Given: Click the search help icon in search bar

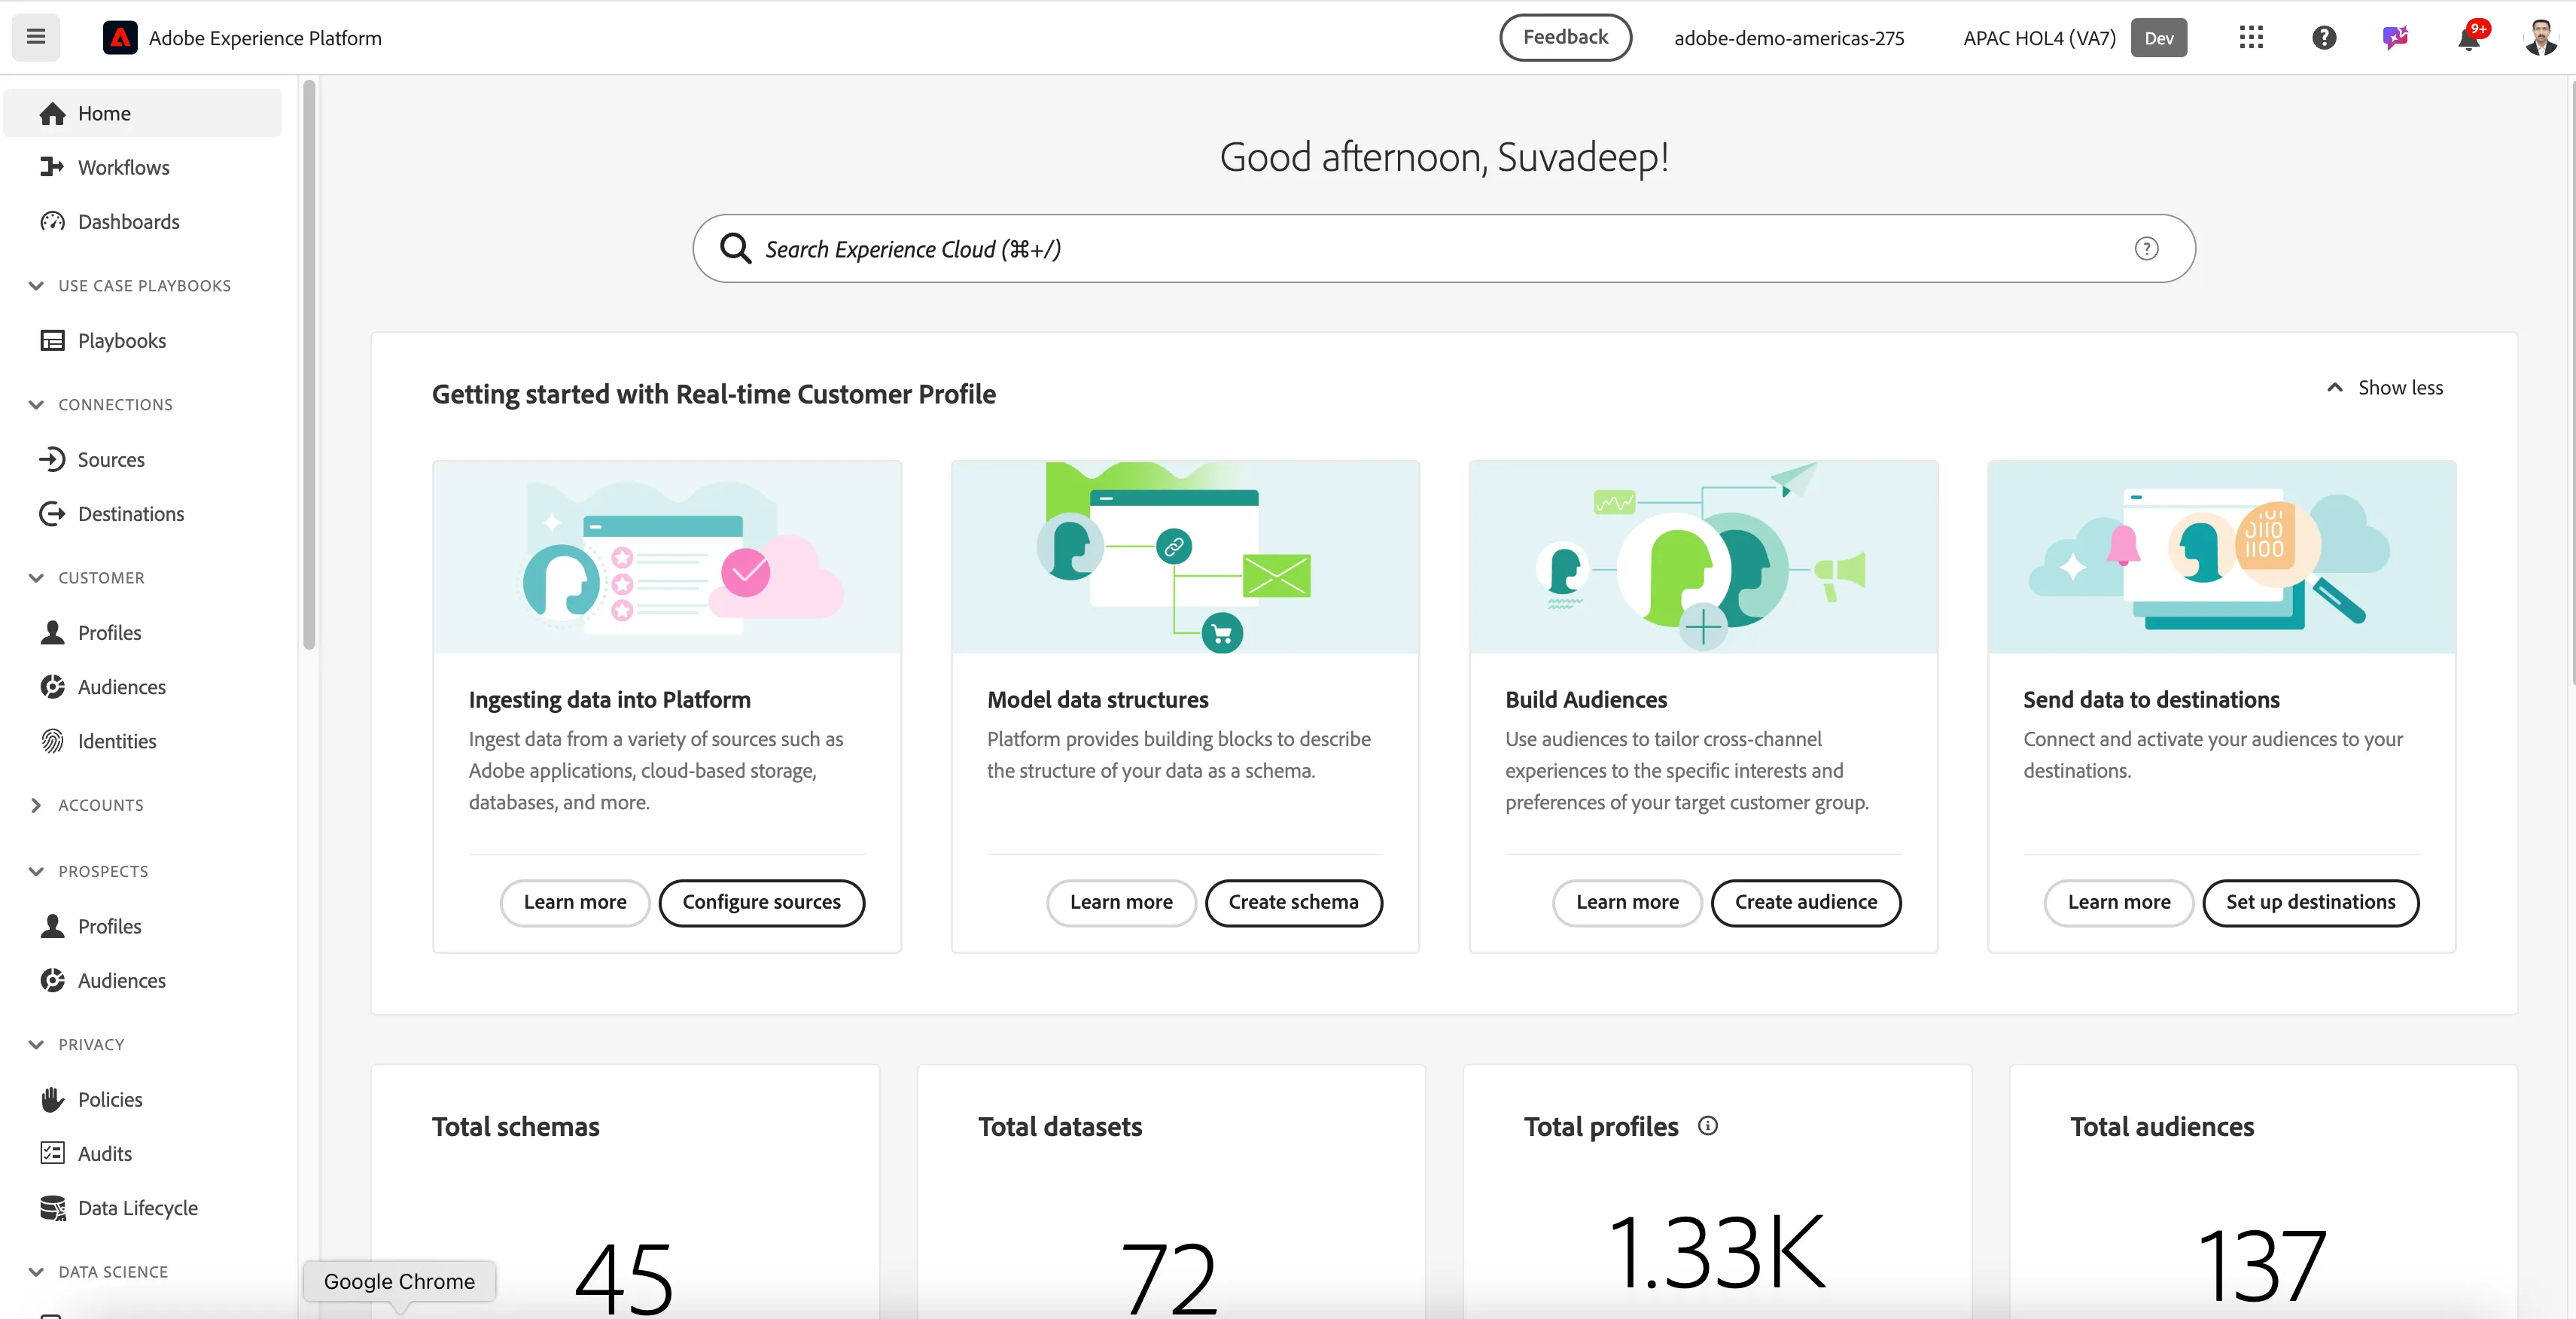Looking at the screenshot, I should click(x=2146, y=249).
